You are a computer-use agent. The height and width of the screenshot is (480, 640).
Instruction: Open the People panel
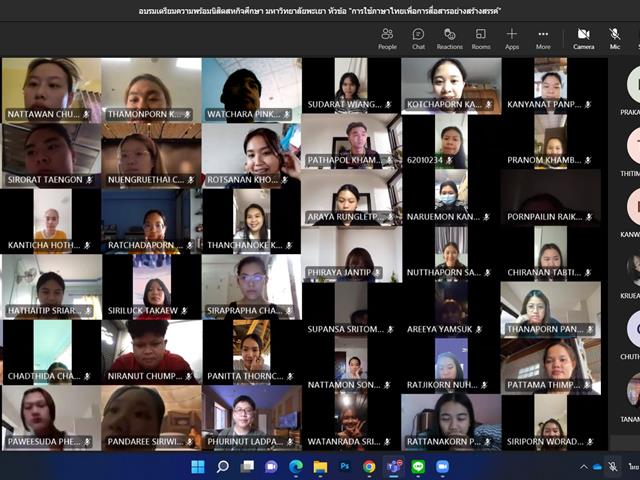tap(387, 39)
